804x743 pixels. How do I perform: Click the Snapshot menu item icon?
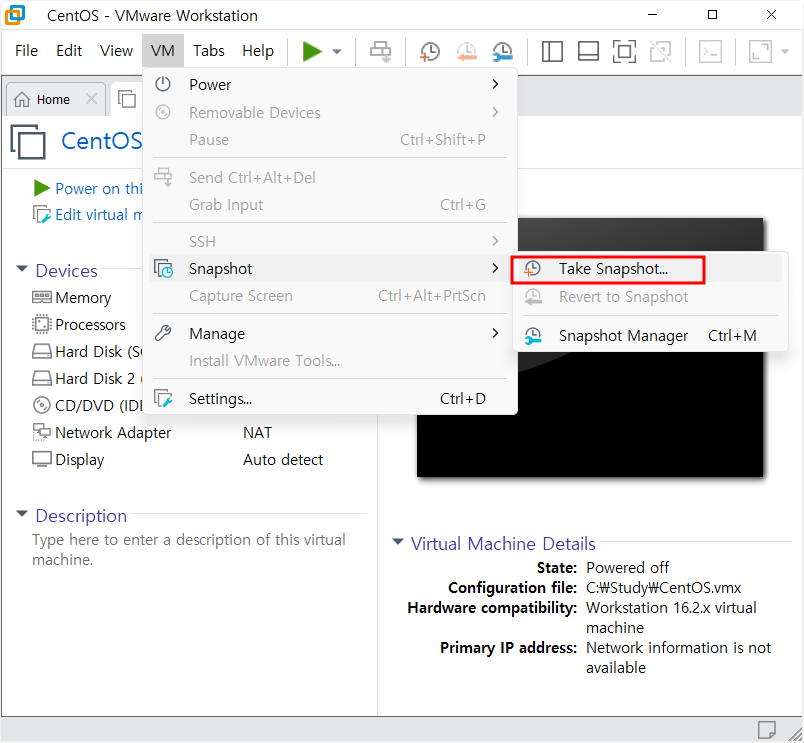click(x=164, y=268)
